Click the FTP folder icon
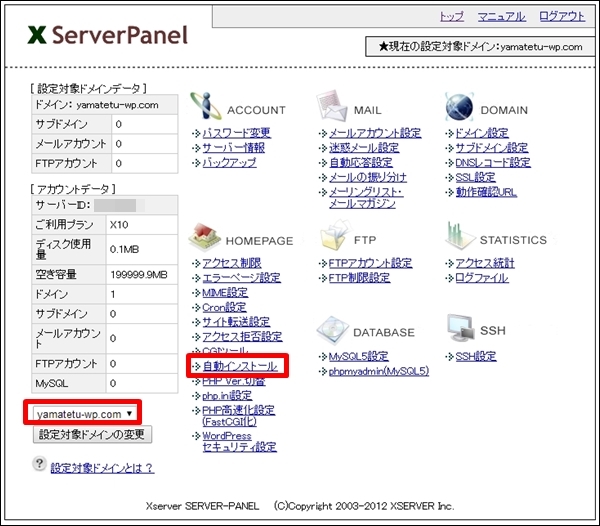The image size is (600, 526). [335, 236]
